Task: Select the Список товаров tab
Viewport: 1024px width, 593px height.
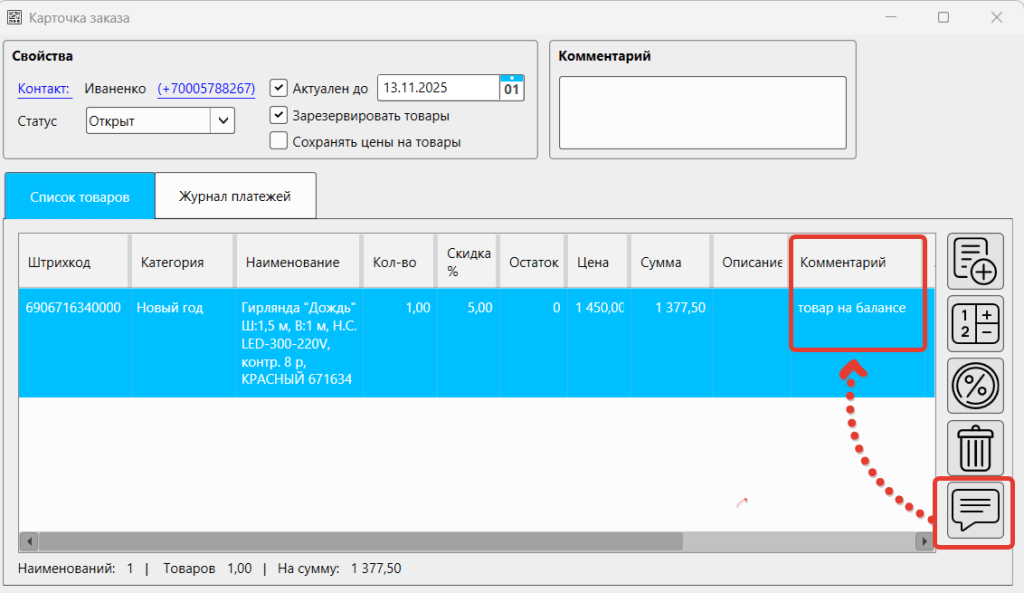Action: (80, 196)
